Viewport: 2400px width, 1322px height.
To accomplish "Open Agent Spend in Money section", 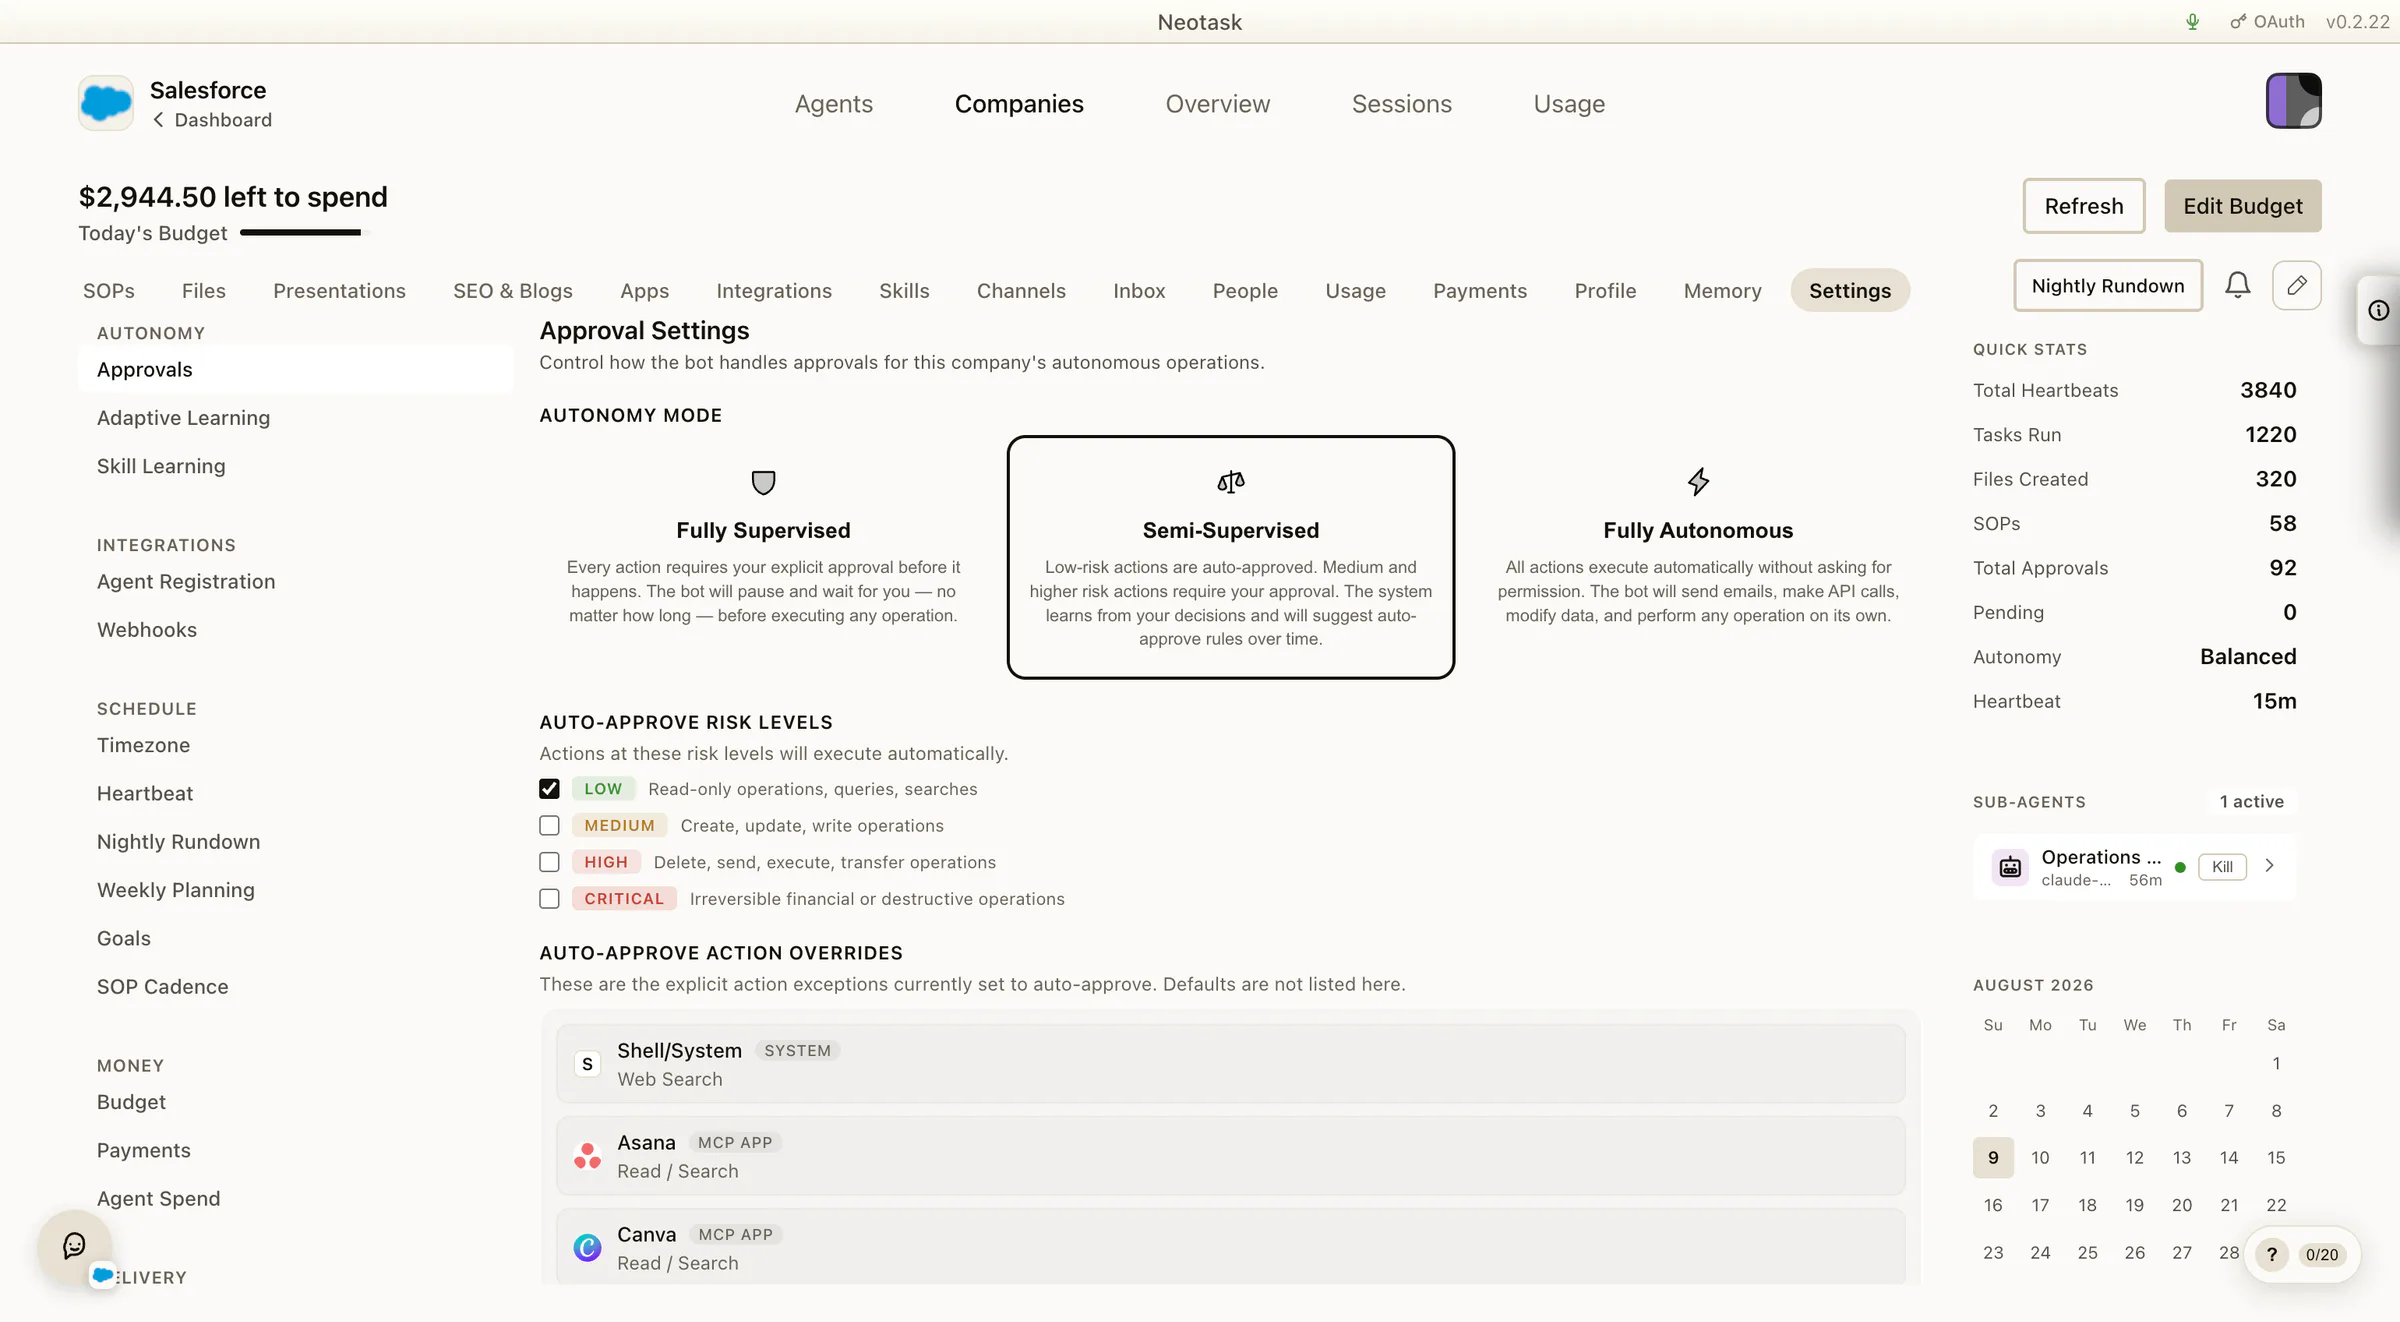I will click(x=158, y=1199).
